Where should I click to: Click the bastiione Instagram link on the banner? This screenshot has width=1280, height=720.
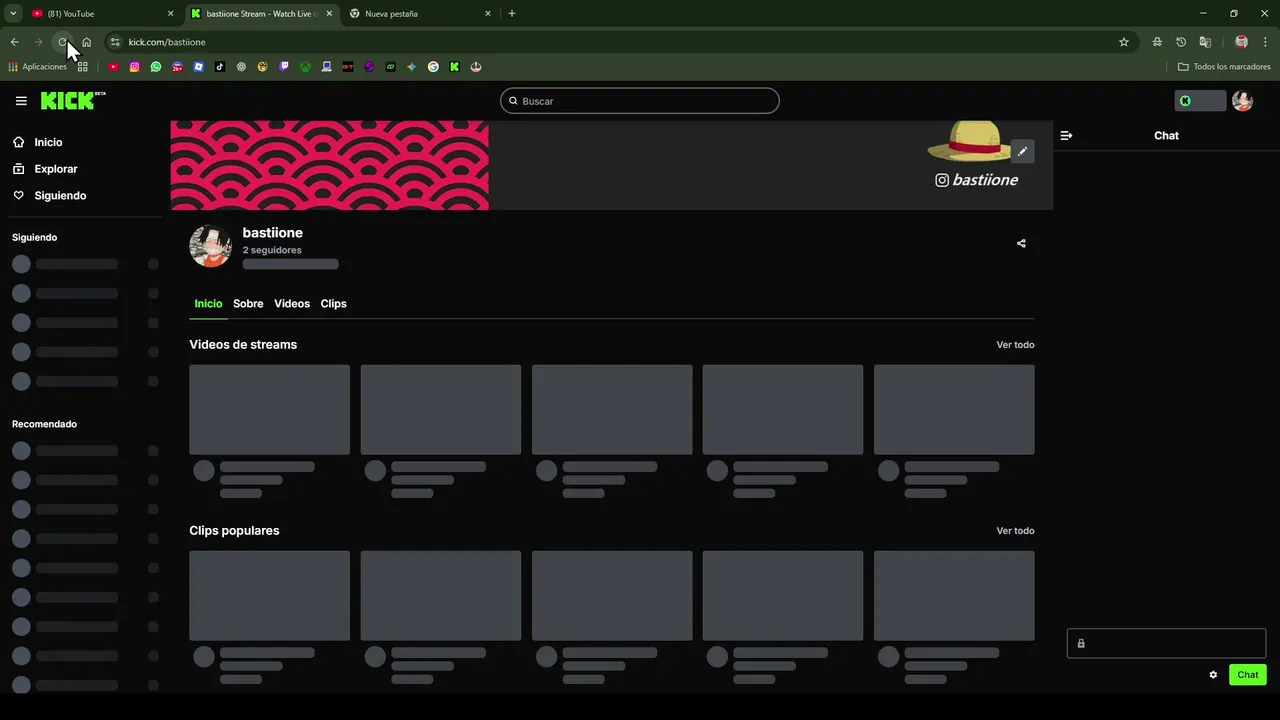976,180
